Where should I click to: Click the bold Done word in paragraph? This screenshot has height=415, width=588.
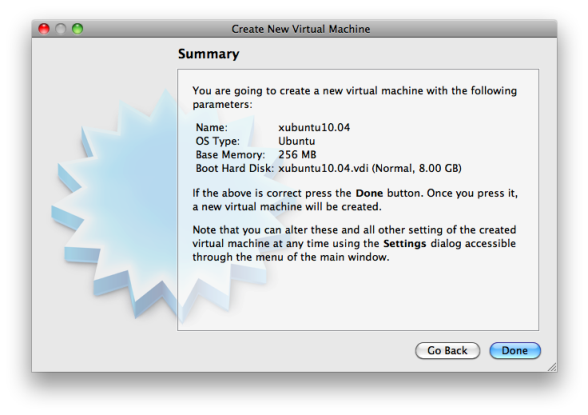pos(369,193)
